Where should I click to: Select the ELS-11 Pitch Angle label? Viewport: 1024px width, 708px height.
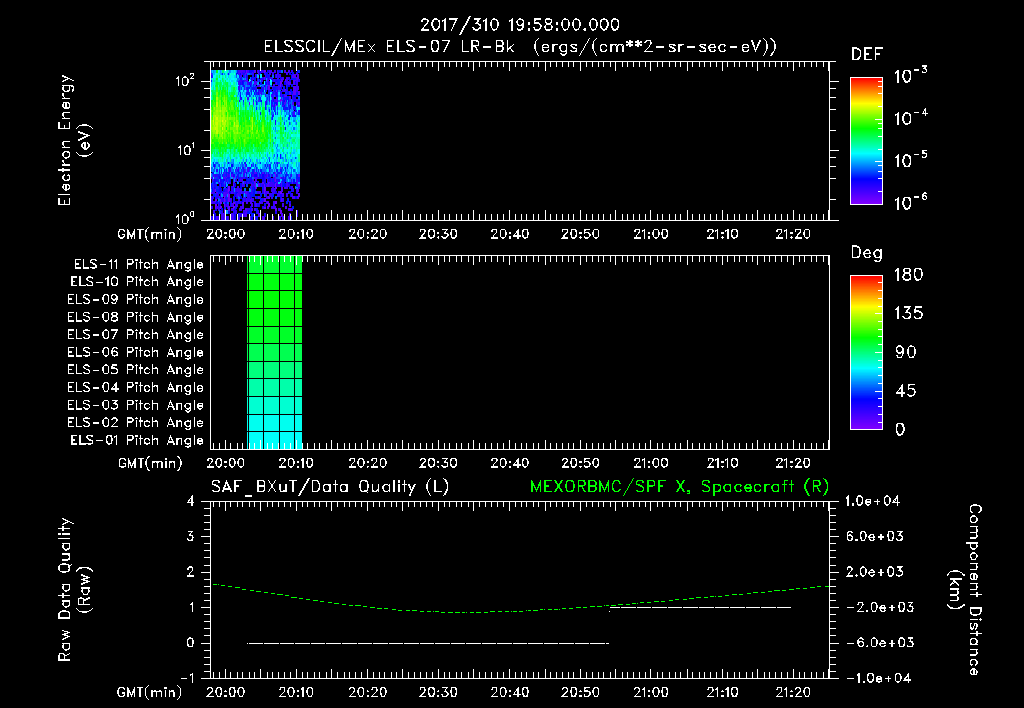tap(138, 265)
